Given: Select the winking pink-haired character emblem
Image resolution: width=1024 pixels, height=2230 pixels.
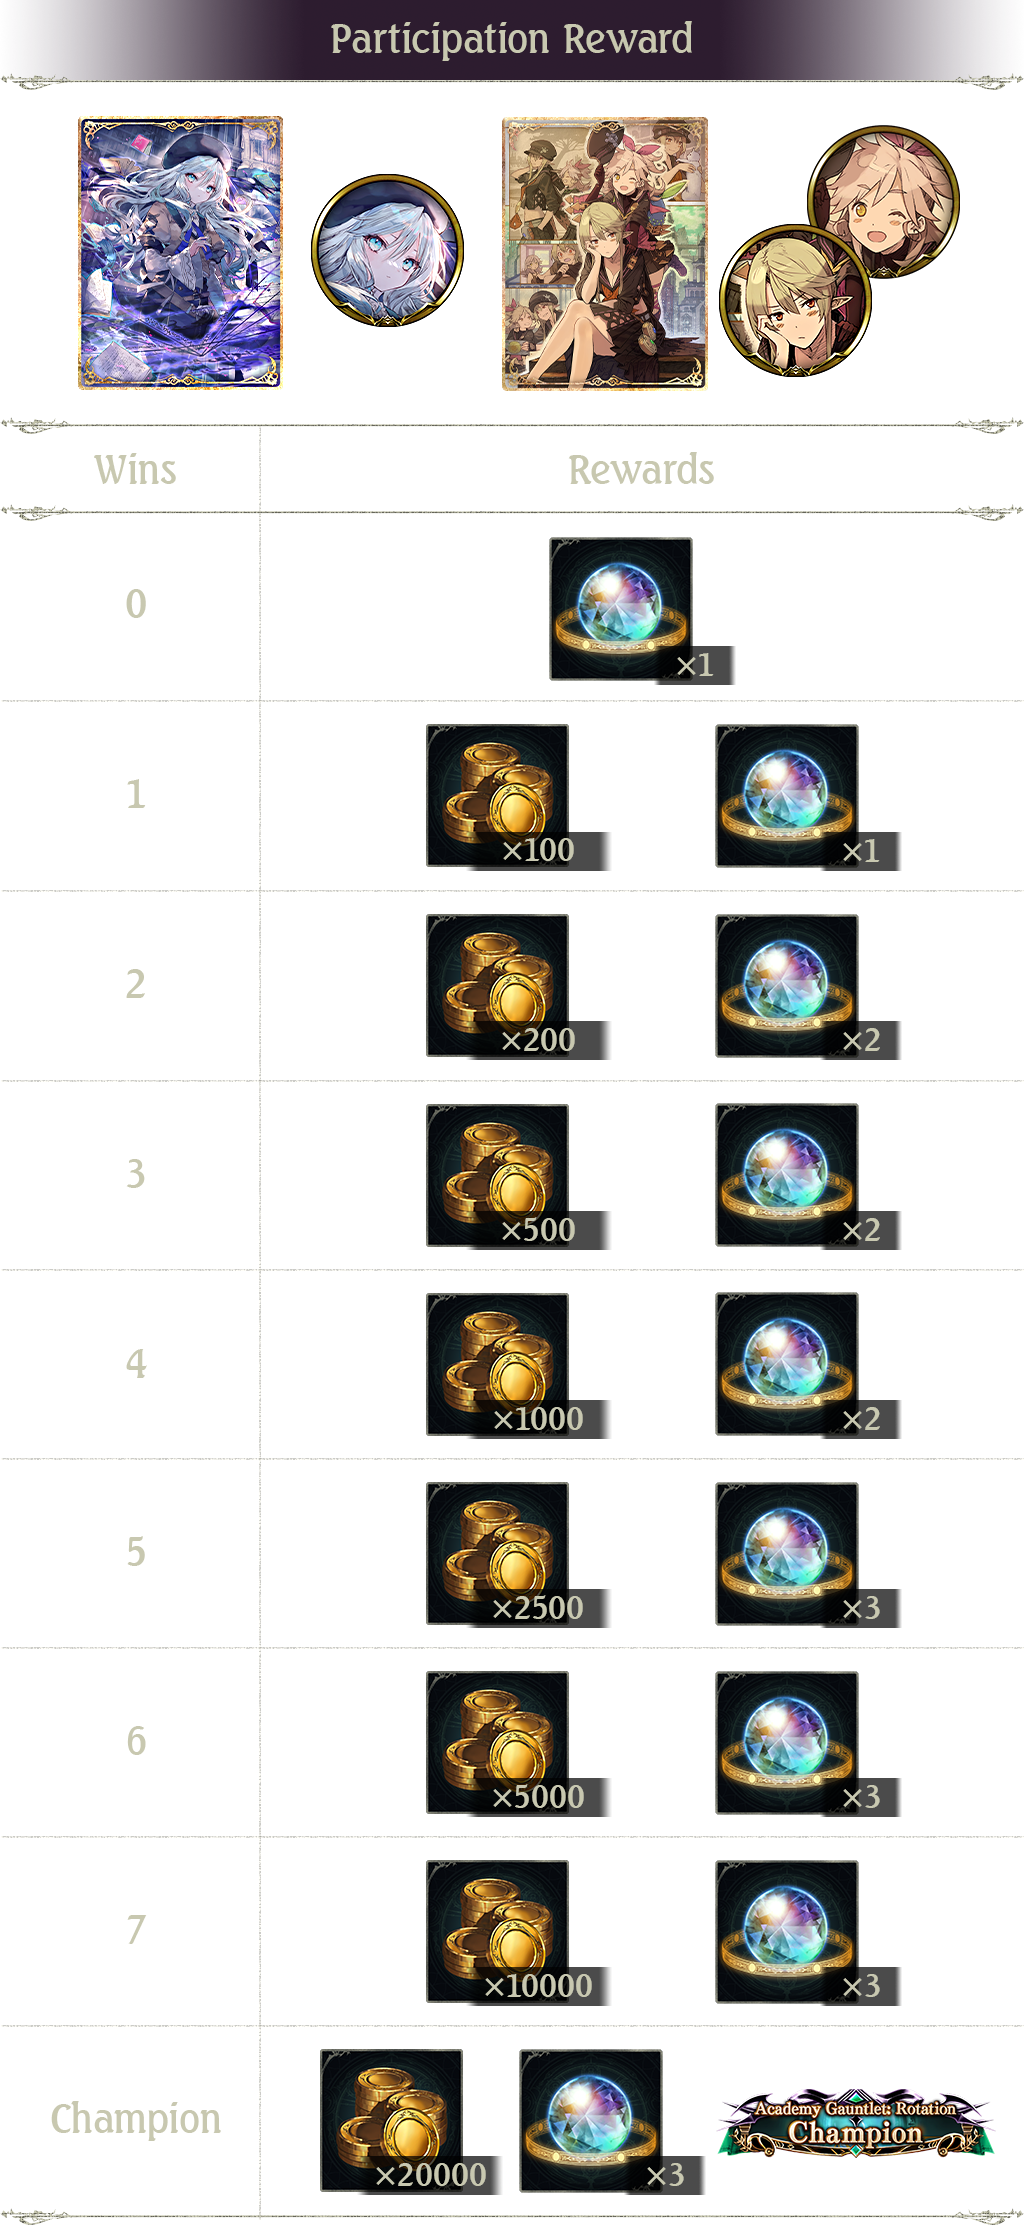Looking at the screenshot, I should tap(884, 201).
